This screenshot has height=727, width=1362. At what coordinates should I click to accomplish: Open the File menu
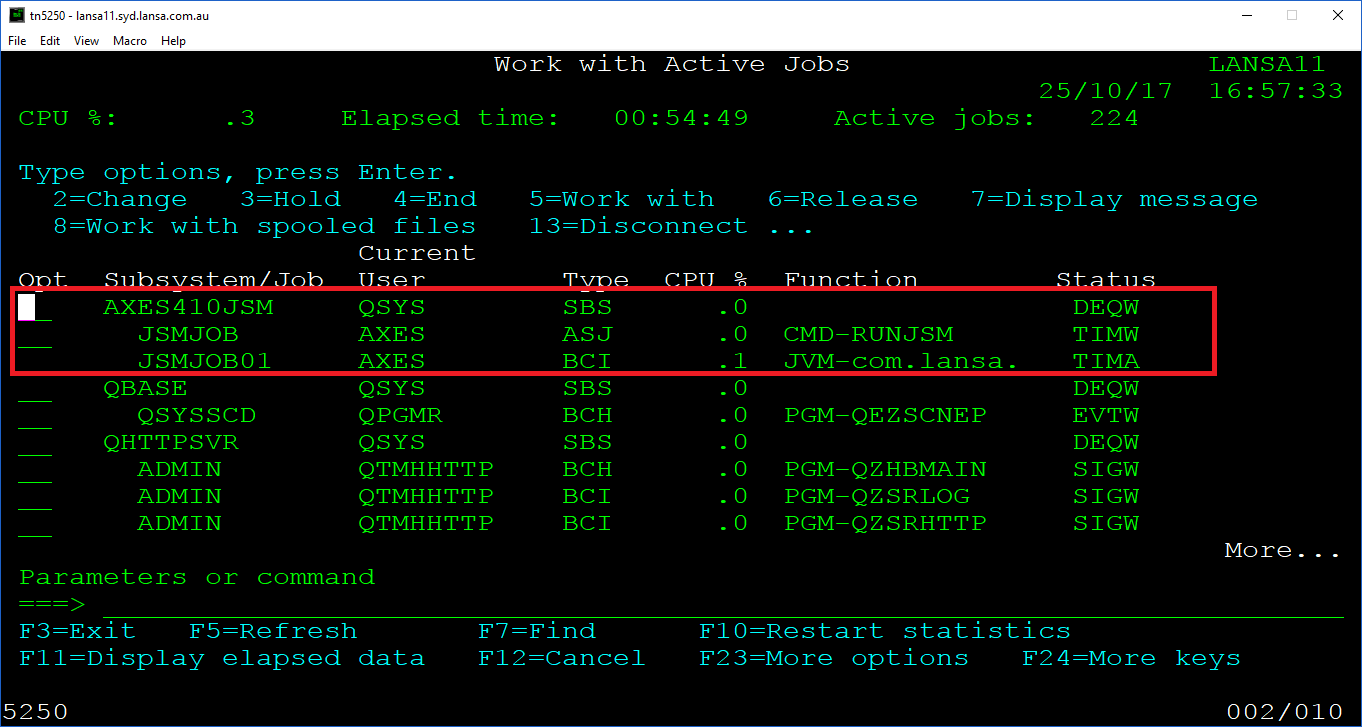(17, 41)
